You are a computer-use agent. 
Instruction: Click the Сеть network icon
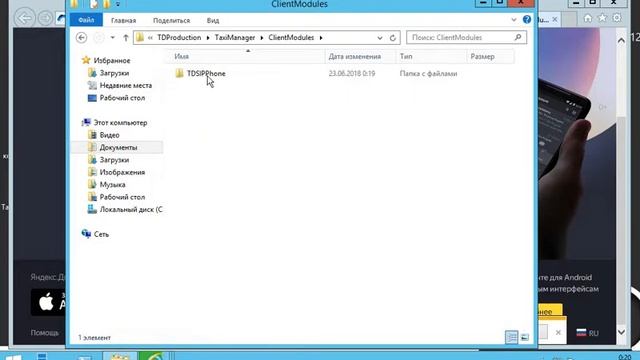tap(86, 234)
